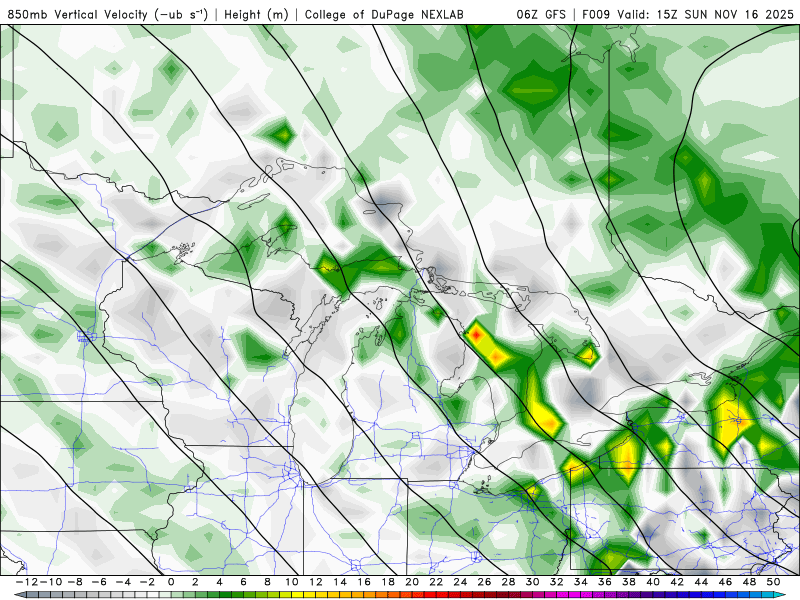
Task: Click the '40' color scale label
Action: pos(653,582)
